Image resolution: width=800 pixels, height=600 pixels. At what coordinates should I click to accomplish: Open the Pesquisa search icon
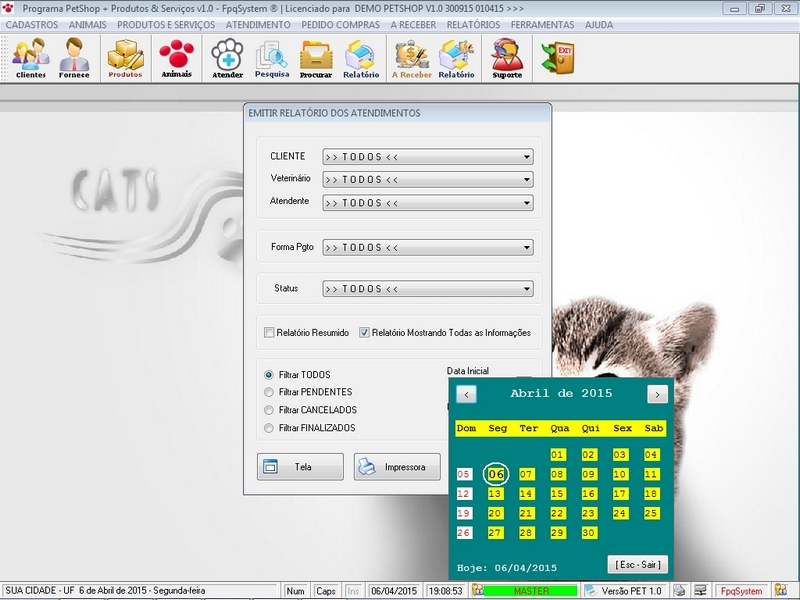(271, 58)
